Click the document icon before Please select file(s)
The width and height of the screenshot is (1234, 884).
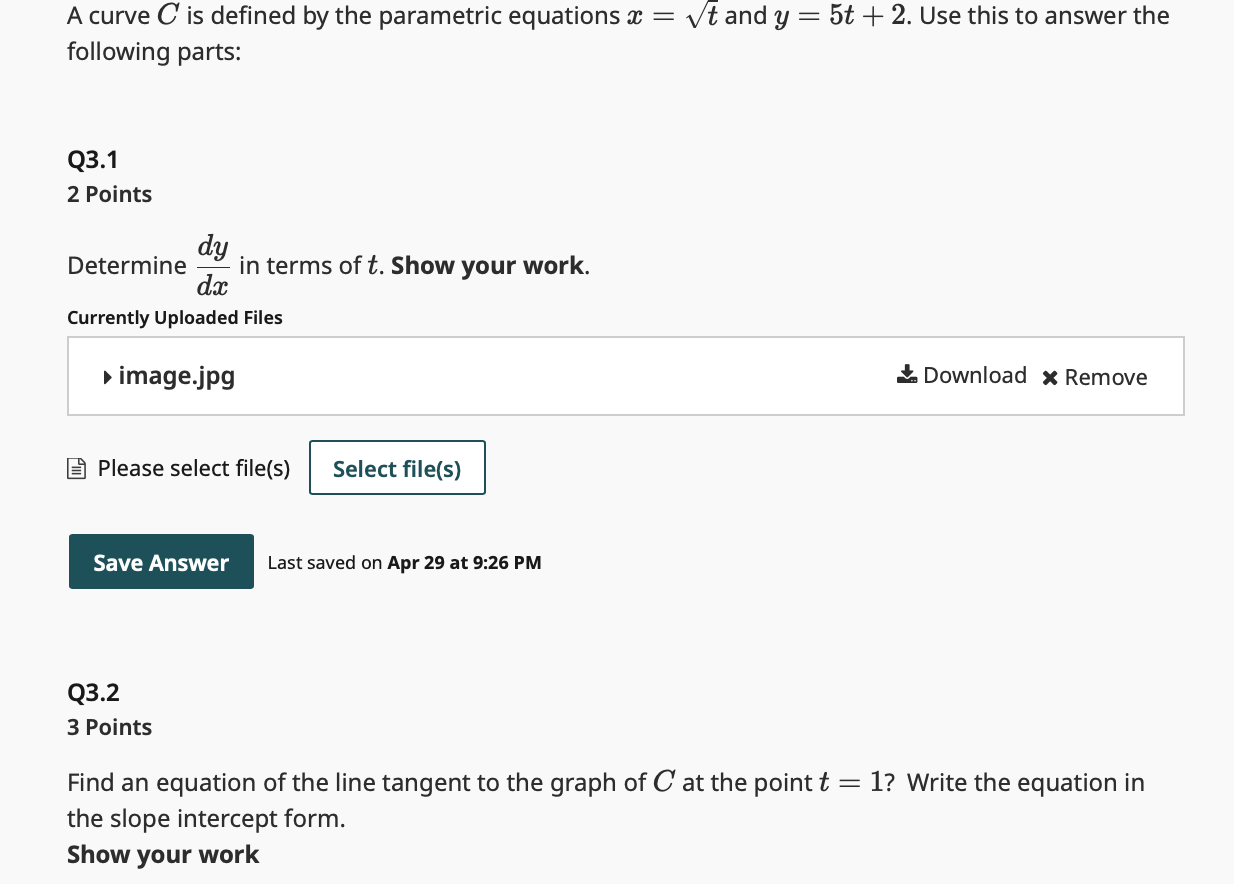77,467
